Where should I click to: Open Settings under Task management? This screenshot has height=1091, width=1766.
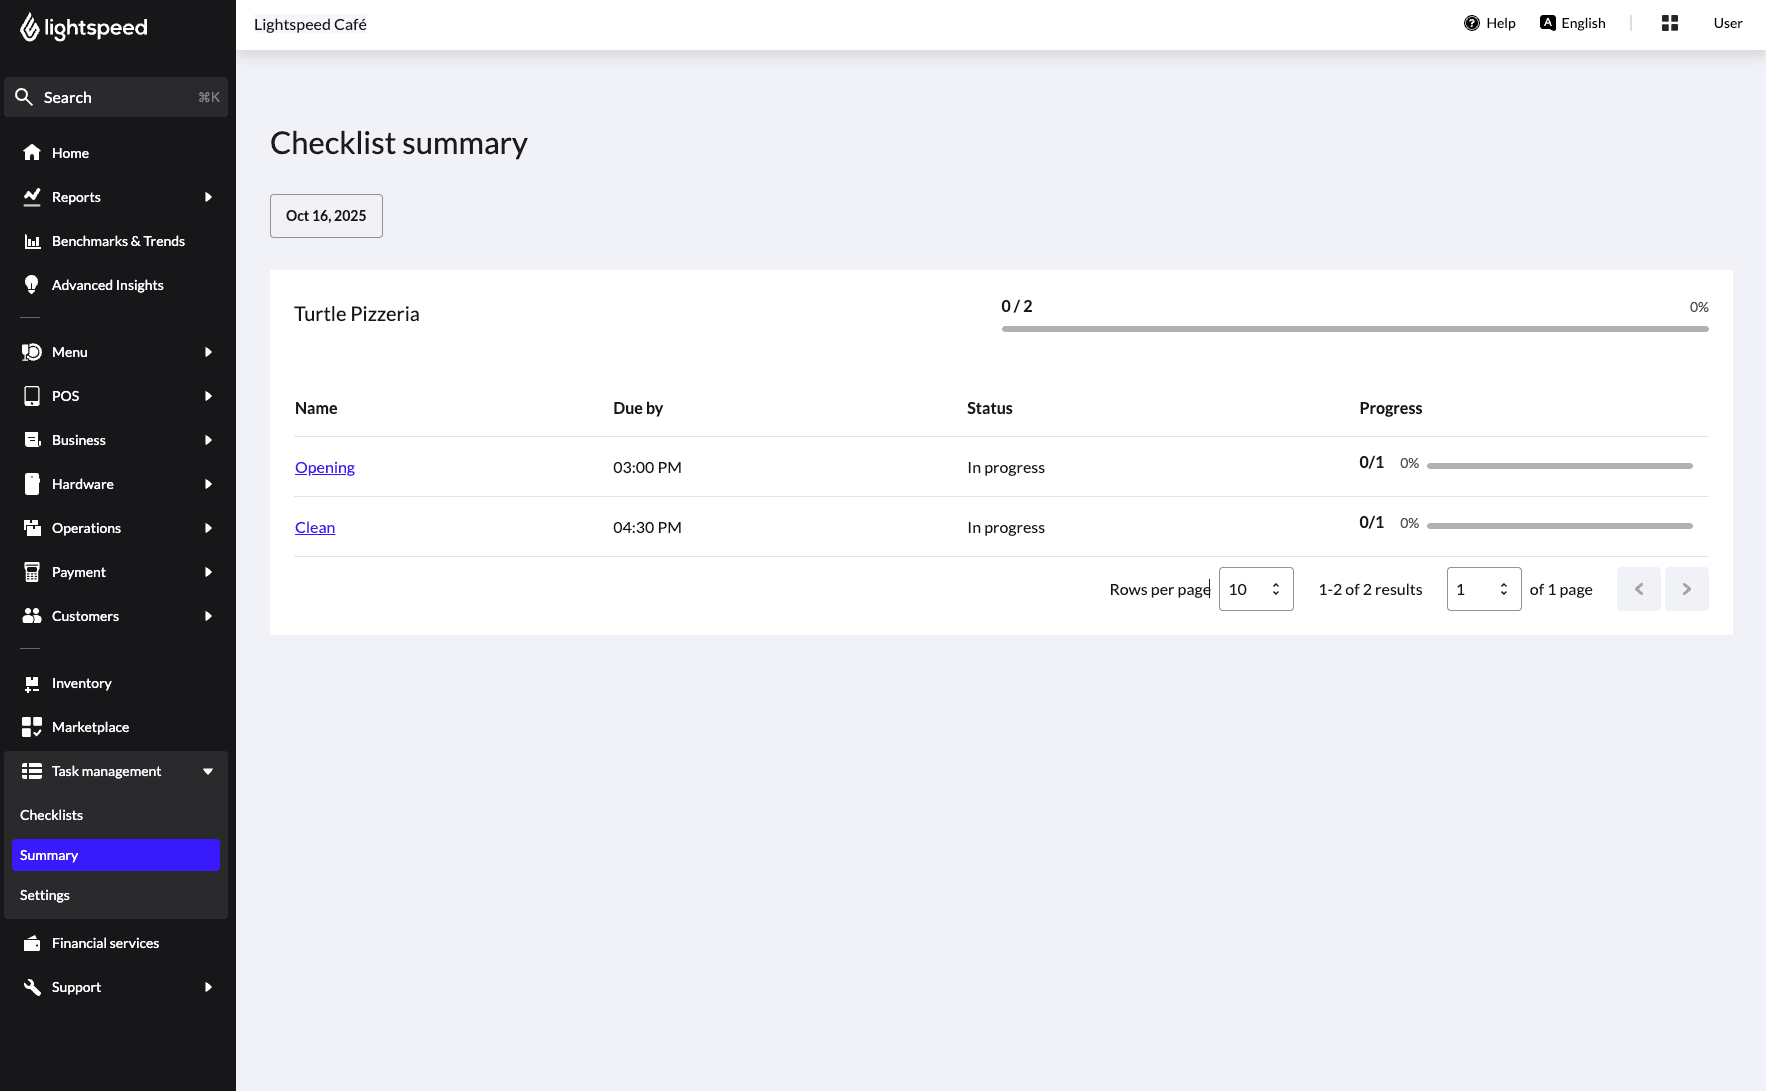coord(45,895)
